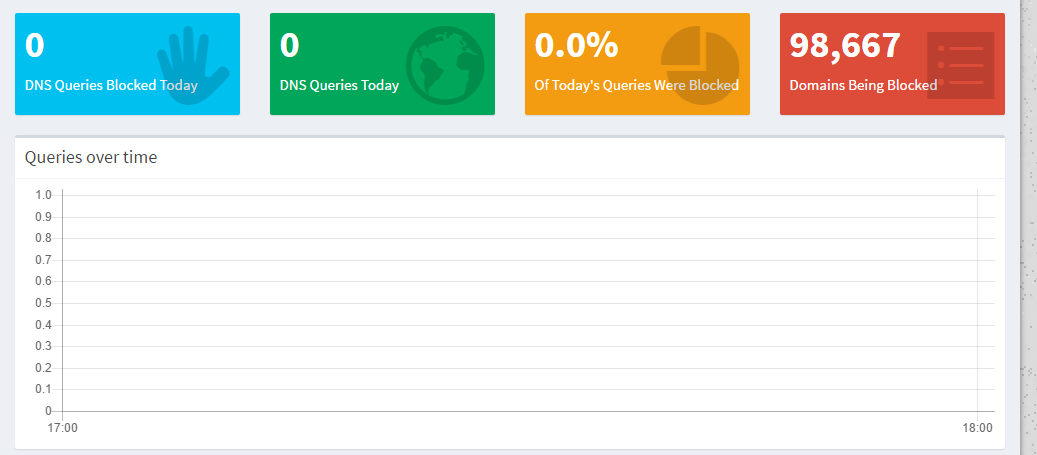Image resolution: width=1037 pixels, height=455 pixels.
Task: Select the Domains Being Blocked label
Action: coord(863,85)
